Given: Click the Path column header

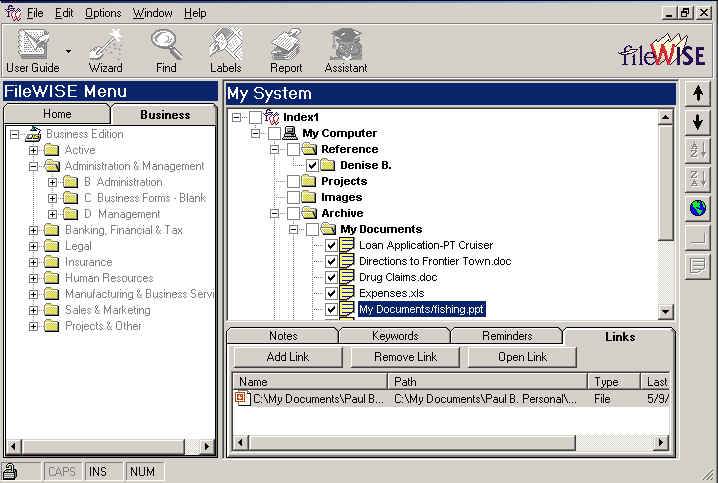Looking at the screenshot, I should tap(488, 381).
